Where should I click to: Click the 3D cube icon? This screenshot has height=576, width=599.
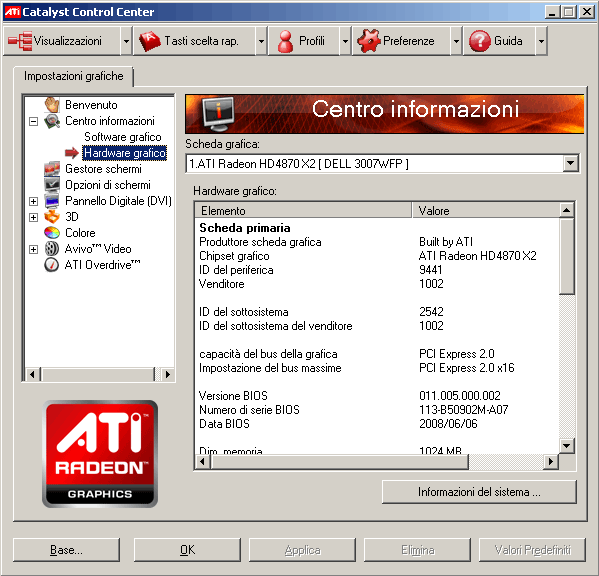[x=52, y=217]
